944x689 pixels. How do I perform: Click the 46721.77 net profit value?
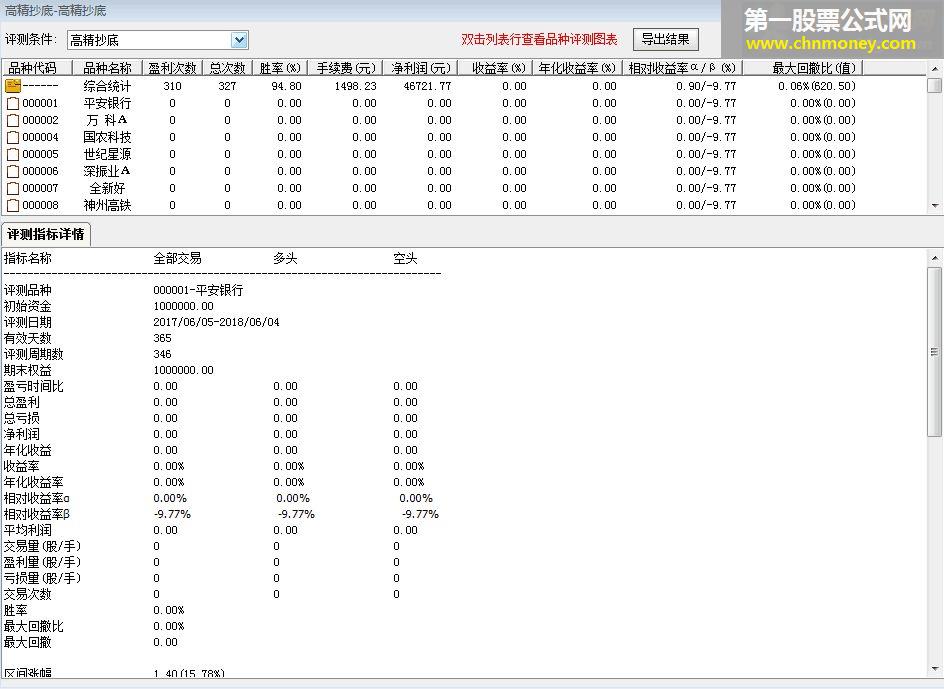[x=427, y=86]
